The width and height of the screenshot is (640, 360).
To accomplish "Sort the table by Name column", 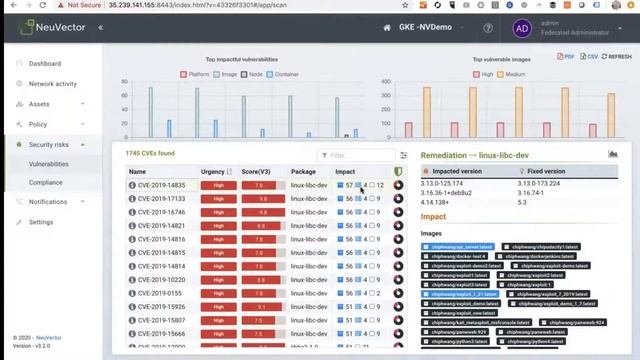I will pyautogui.click(x=137, y=172).
